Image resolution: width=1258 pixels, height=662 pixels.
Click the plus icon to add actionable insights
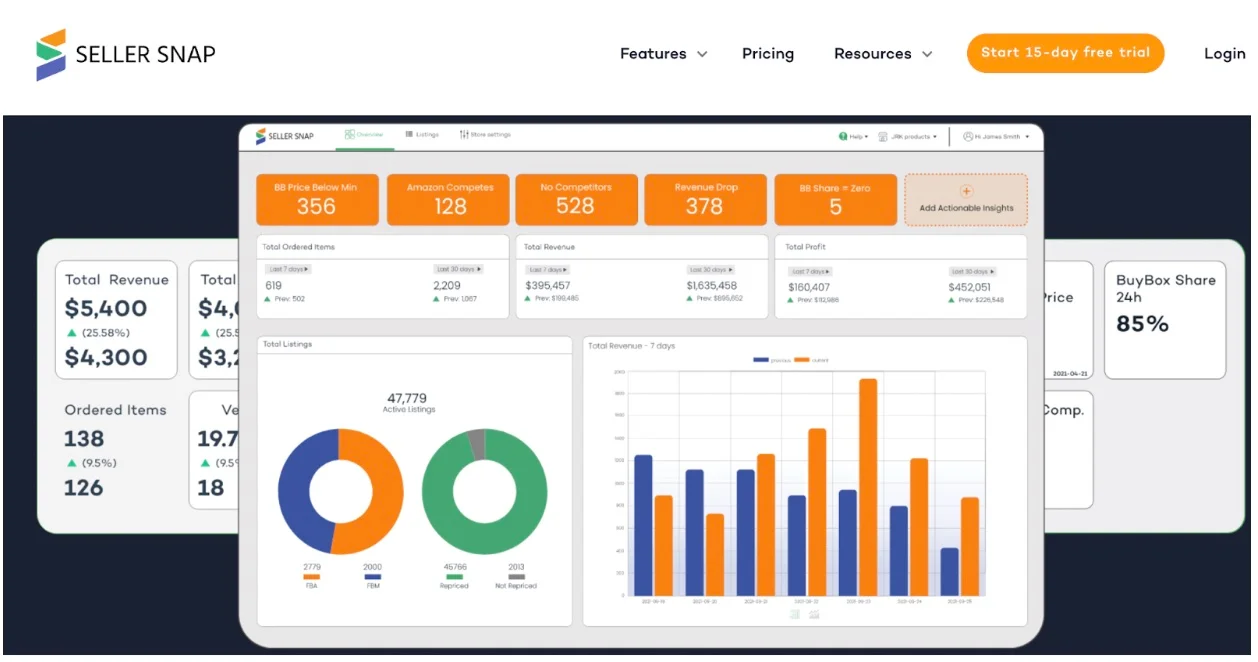pyautogui.click(x=966, y=191)
